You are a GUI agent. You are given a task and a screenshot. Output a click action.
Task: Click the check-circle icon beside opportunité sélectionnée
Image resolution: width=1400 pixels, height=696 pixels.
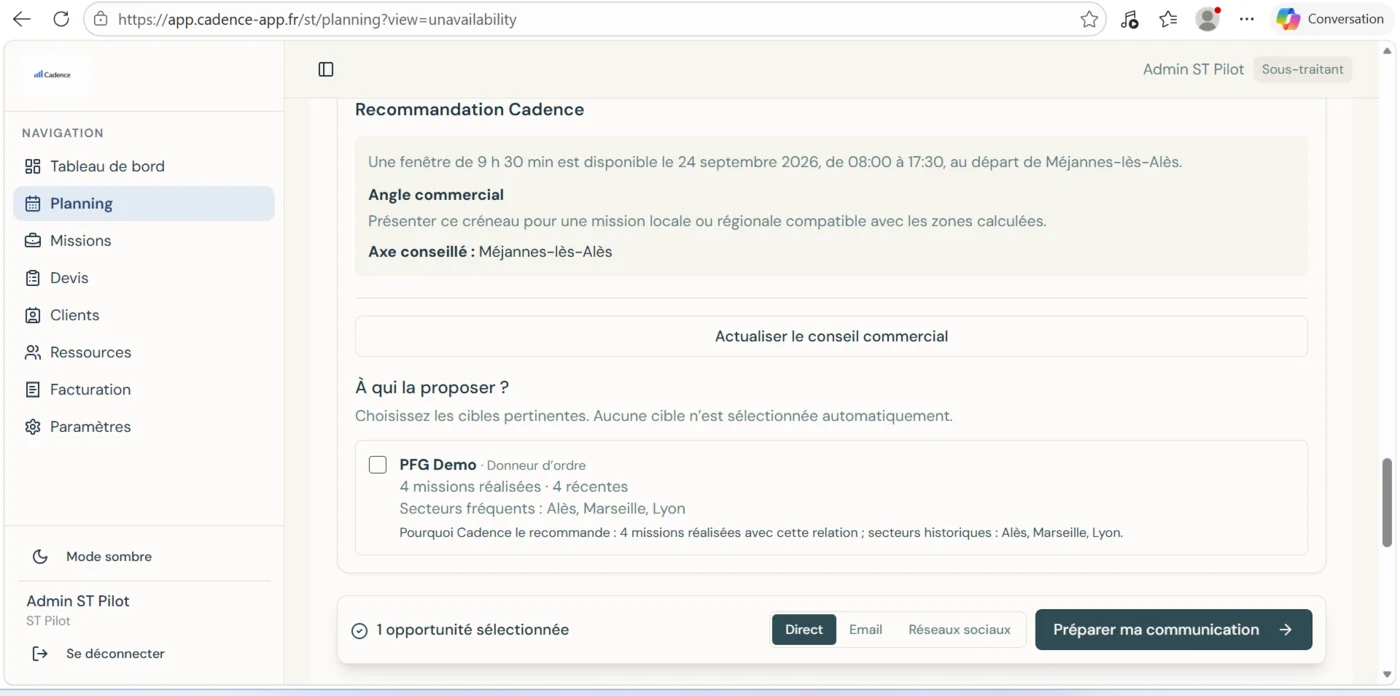pyautogui.click(x=360, y=630)
